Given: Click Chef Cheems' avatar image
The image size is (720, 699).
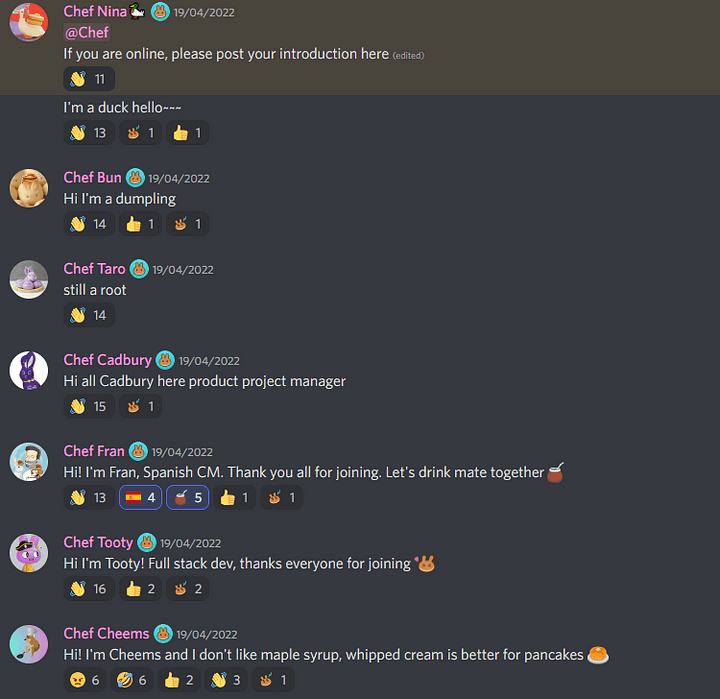Looking at the screenshot, I should tap(28, 644).
